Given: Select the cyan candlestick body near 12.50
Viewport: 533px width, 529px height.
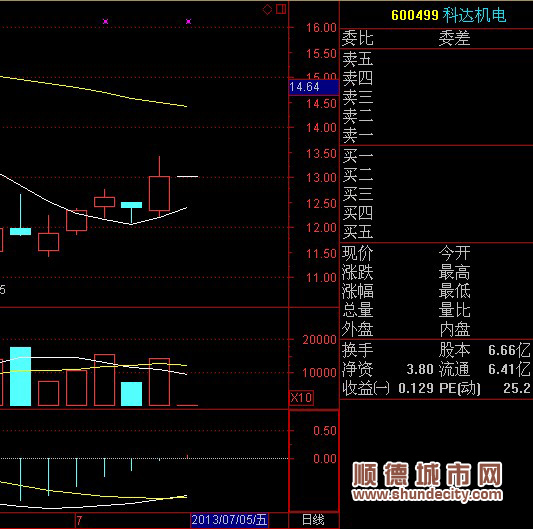Looking at the screenshot, I should click(131, 205).
